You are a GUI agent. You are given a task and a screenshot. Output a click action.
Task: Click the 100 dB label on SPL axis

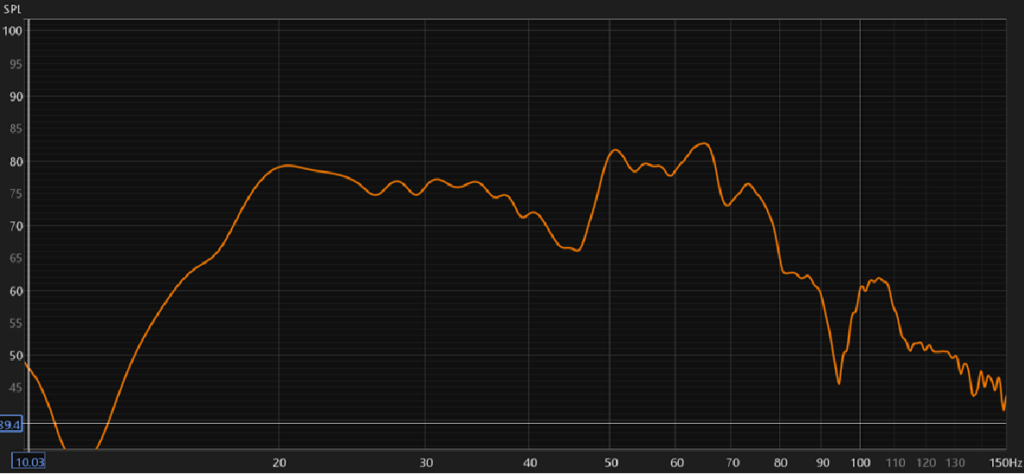pyautogui.click(x=12, y=31)
